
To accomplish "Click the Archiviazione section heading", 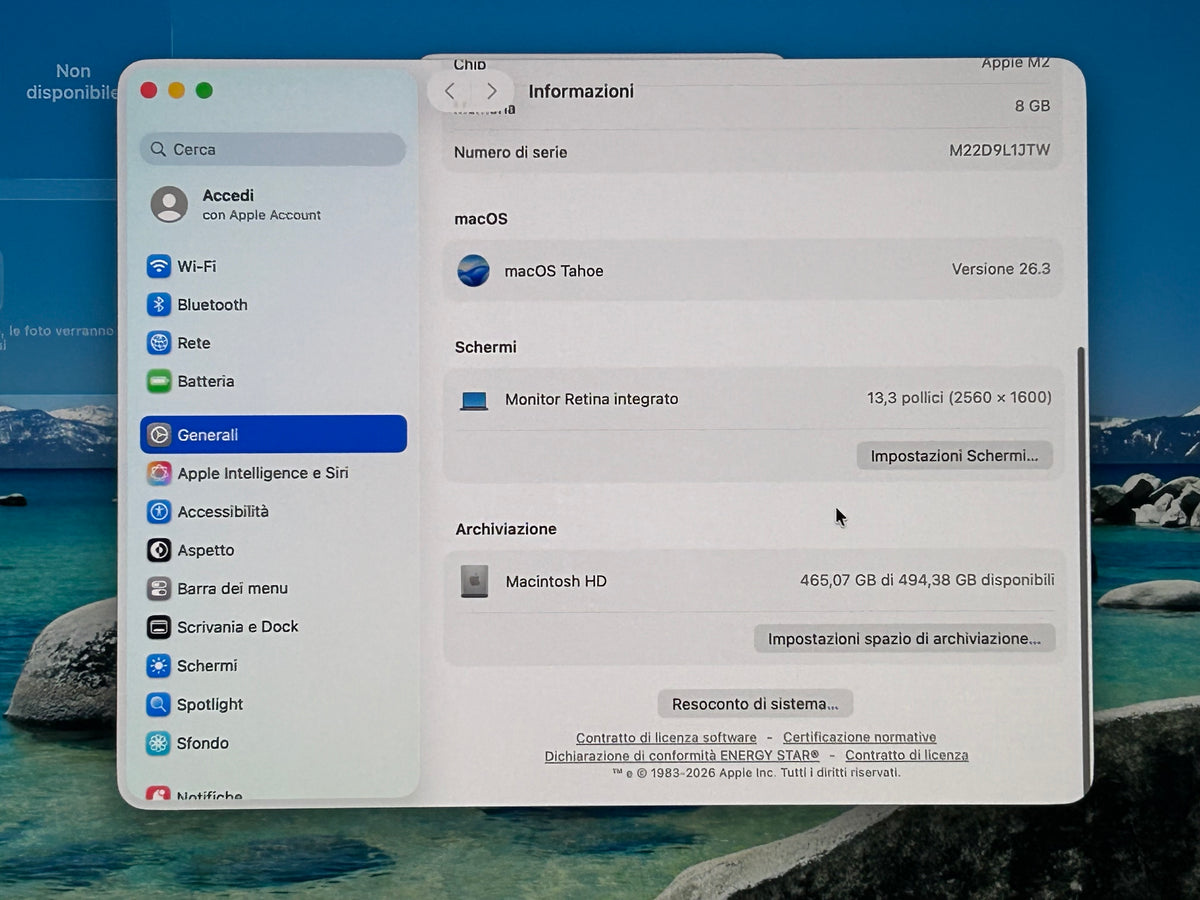I will tap(506, 529).
